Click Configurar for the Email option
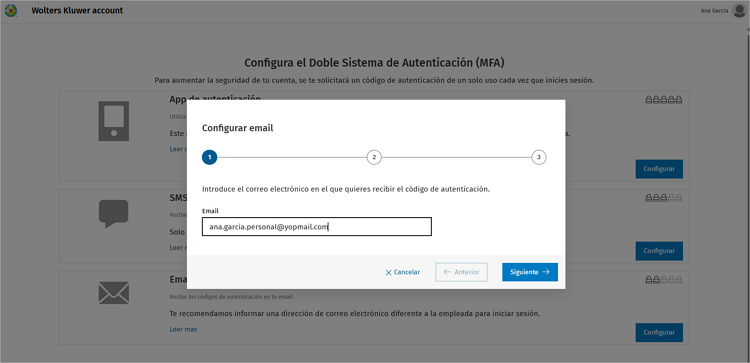The width and height of the screenshot is (750, 363). click(659, 332)
